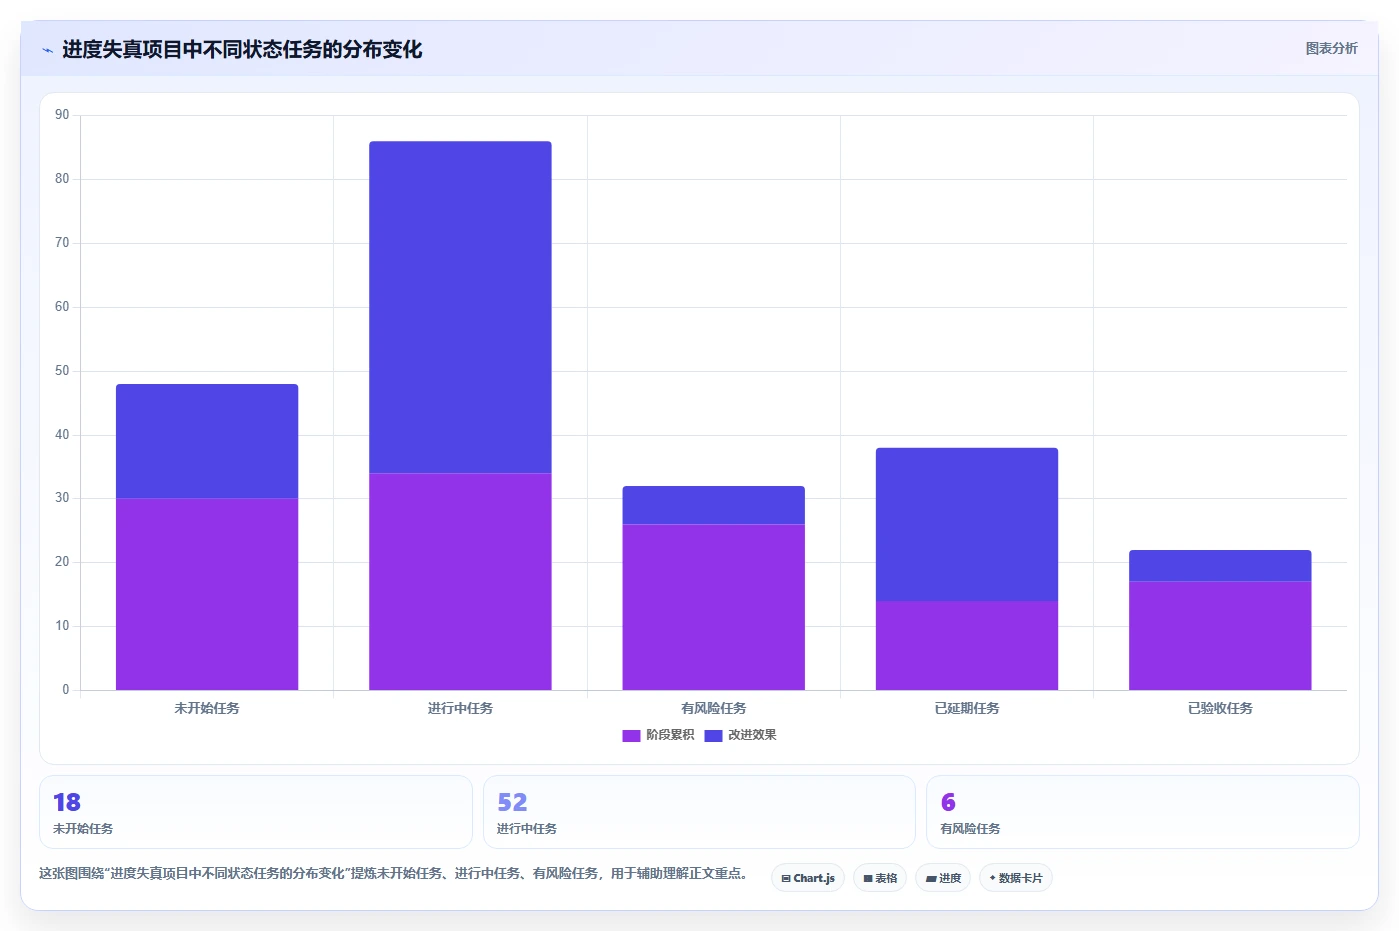The width and height of the screenshot is (1399, 931).
Task: Click the y-axis value 50
Action: pyautogui.click(x=62, y=371)
